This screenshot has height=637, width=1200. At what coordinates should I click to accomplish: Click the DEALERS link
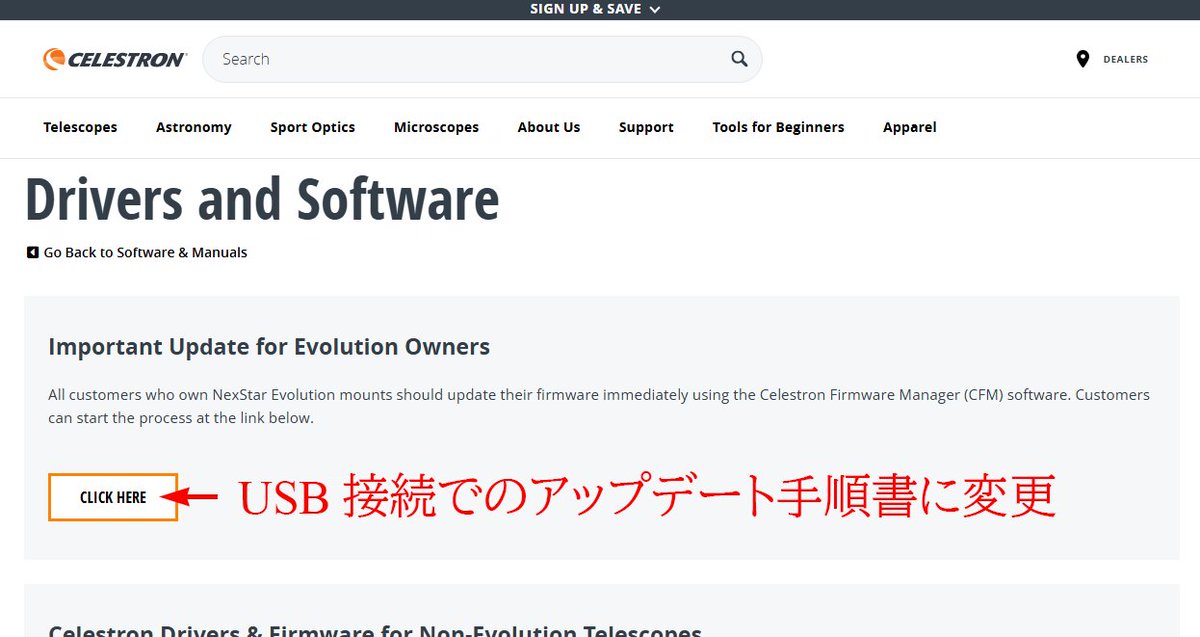(1125, 60)
